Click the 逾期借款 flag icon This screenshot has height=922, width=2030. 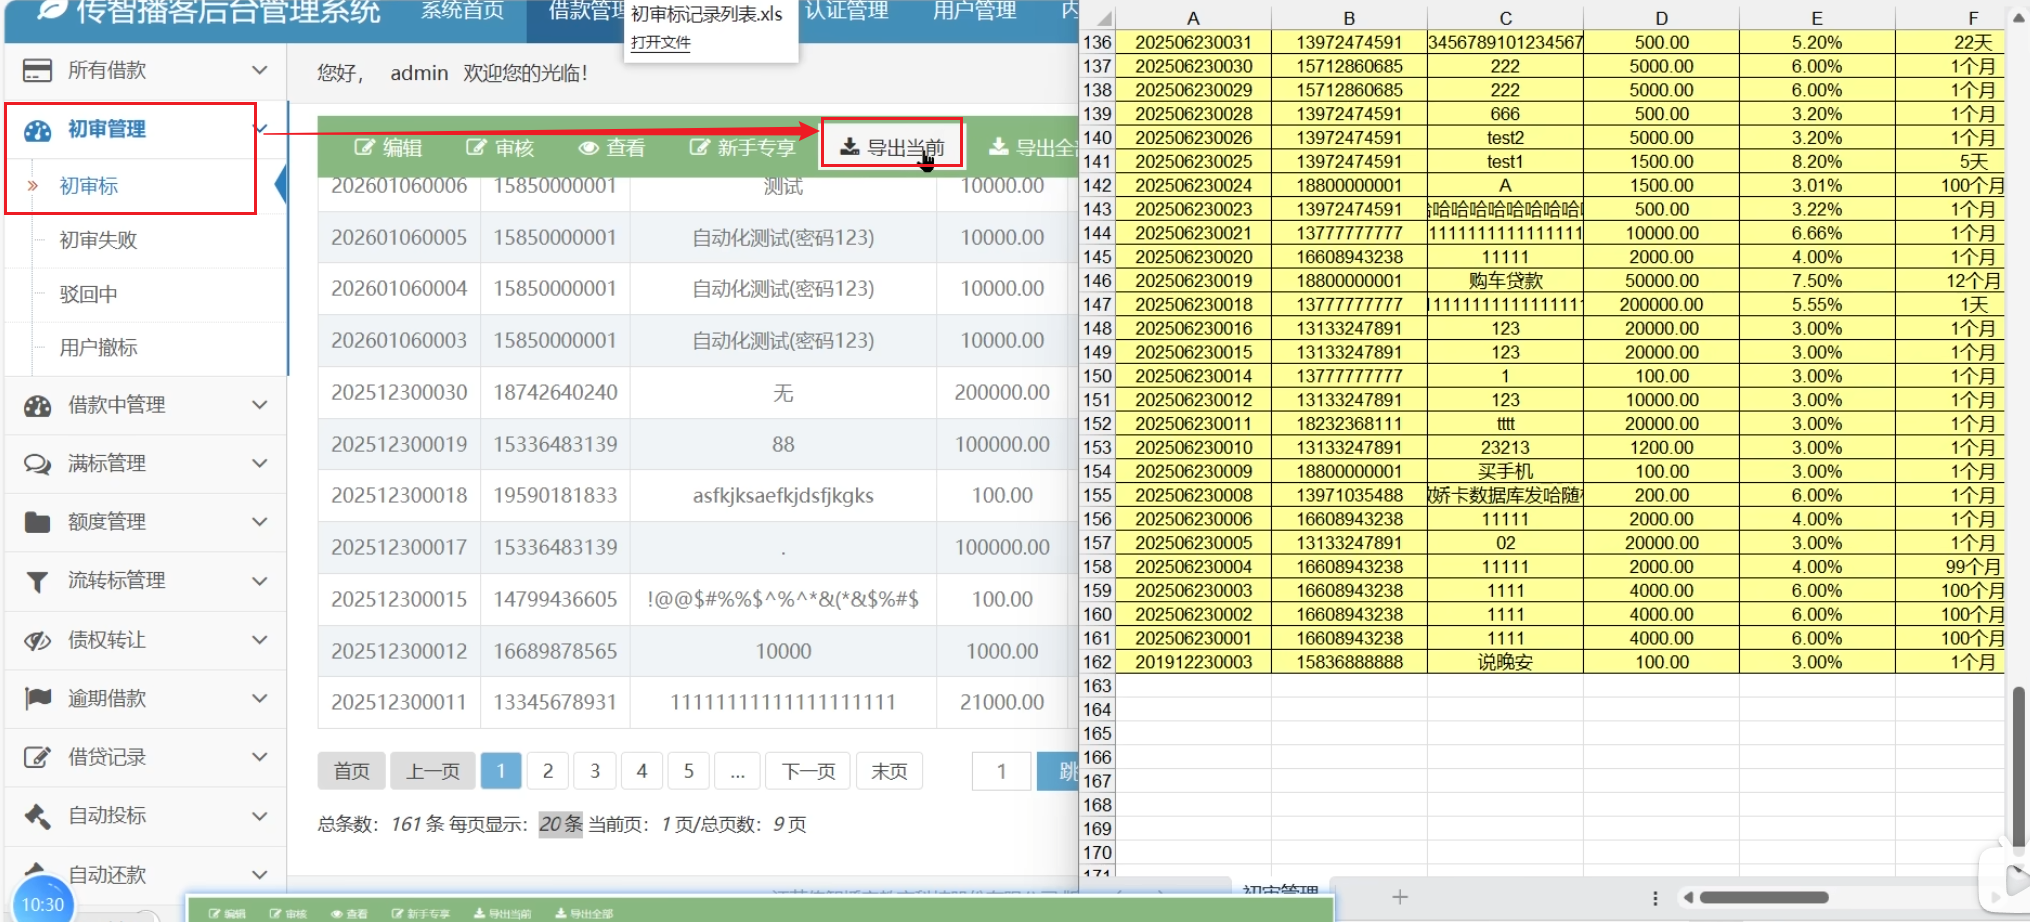click(37, 698)
